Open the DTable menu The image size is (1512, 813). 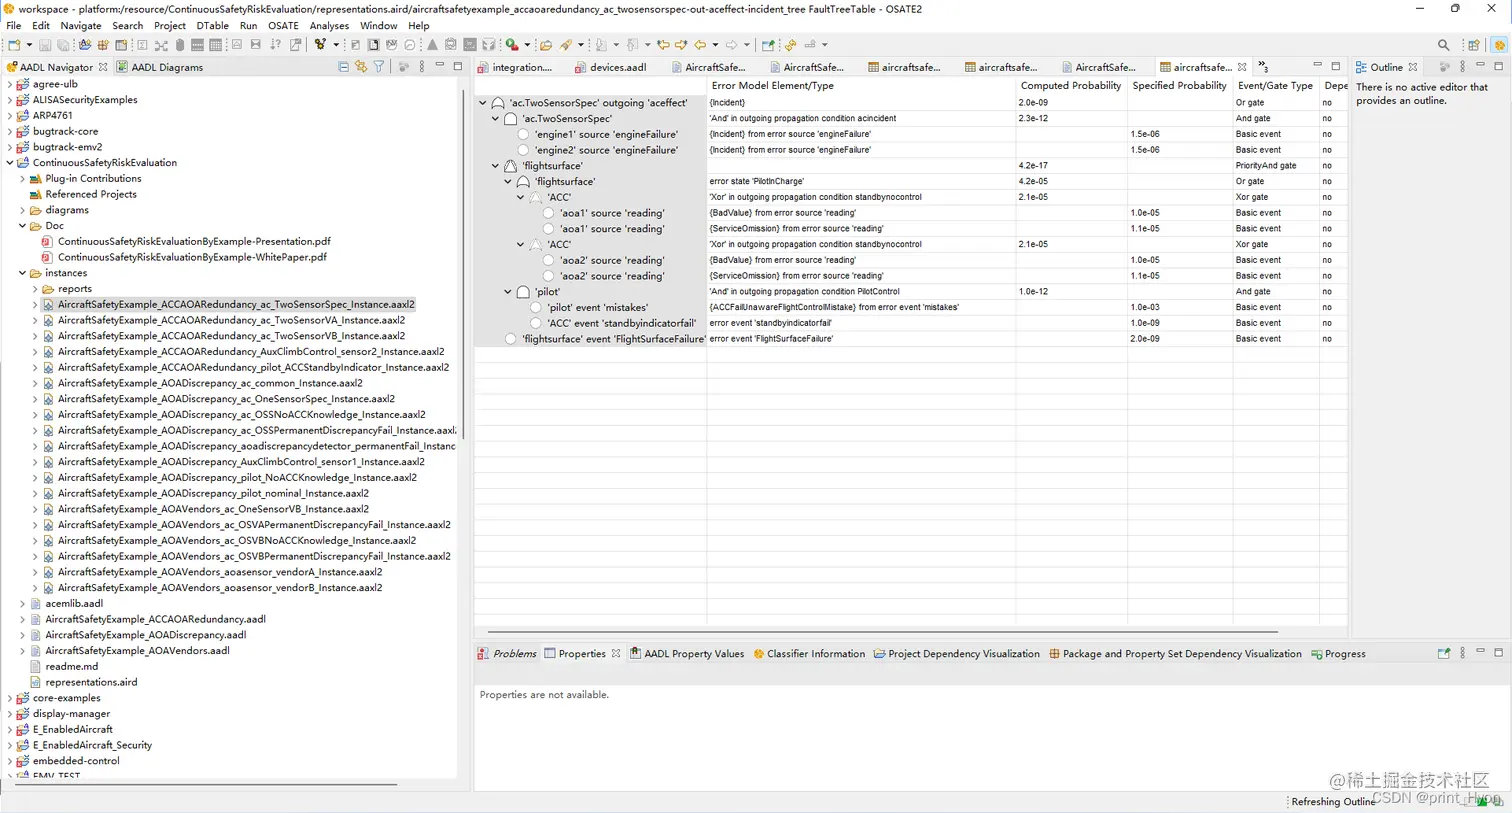(212, 26)
